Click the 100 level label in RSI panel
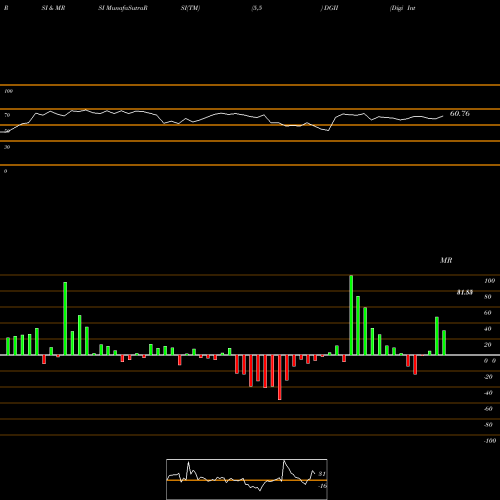 8,91
